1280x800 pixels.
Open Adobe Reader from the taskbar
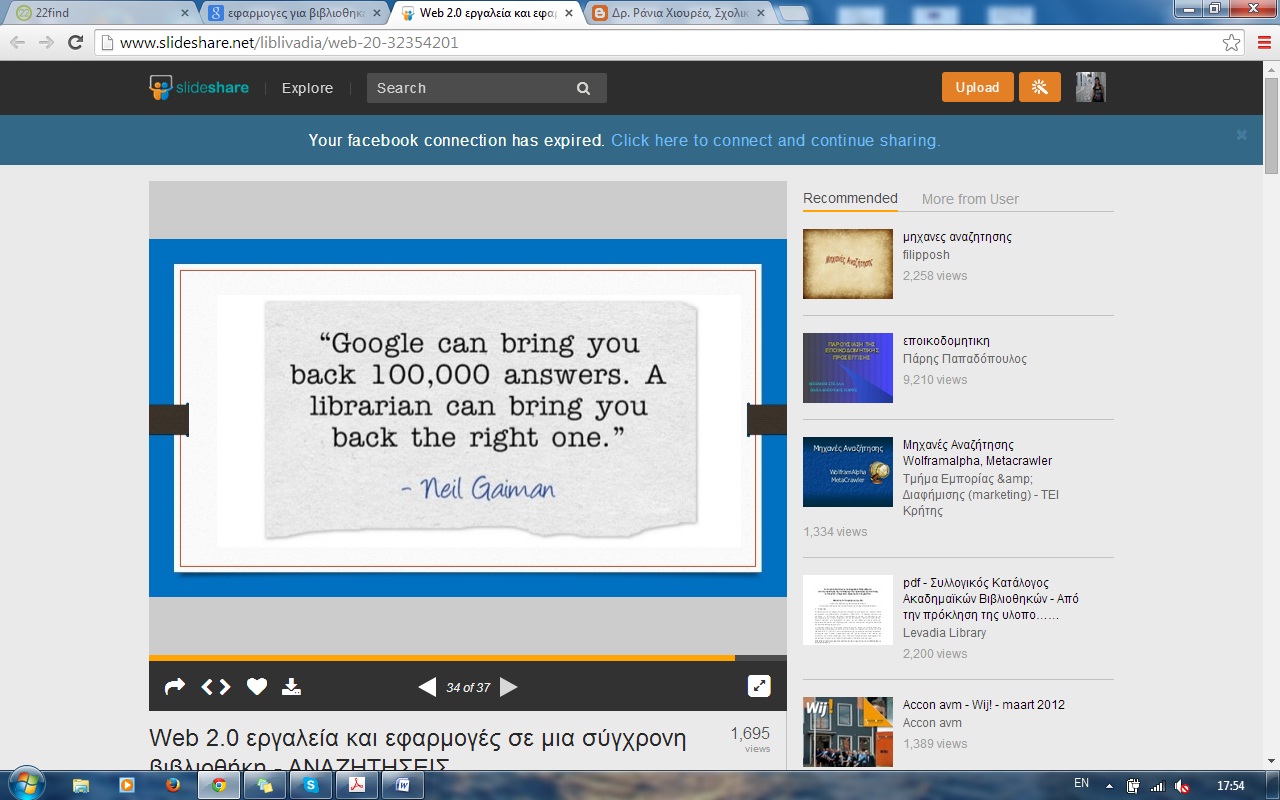click(x=356, y=786)
